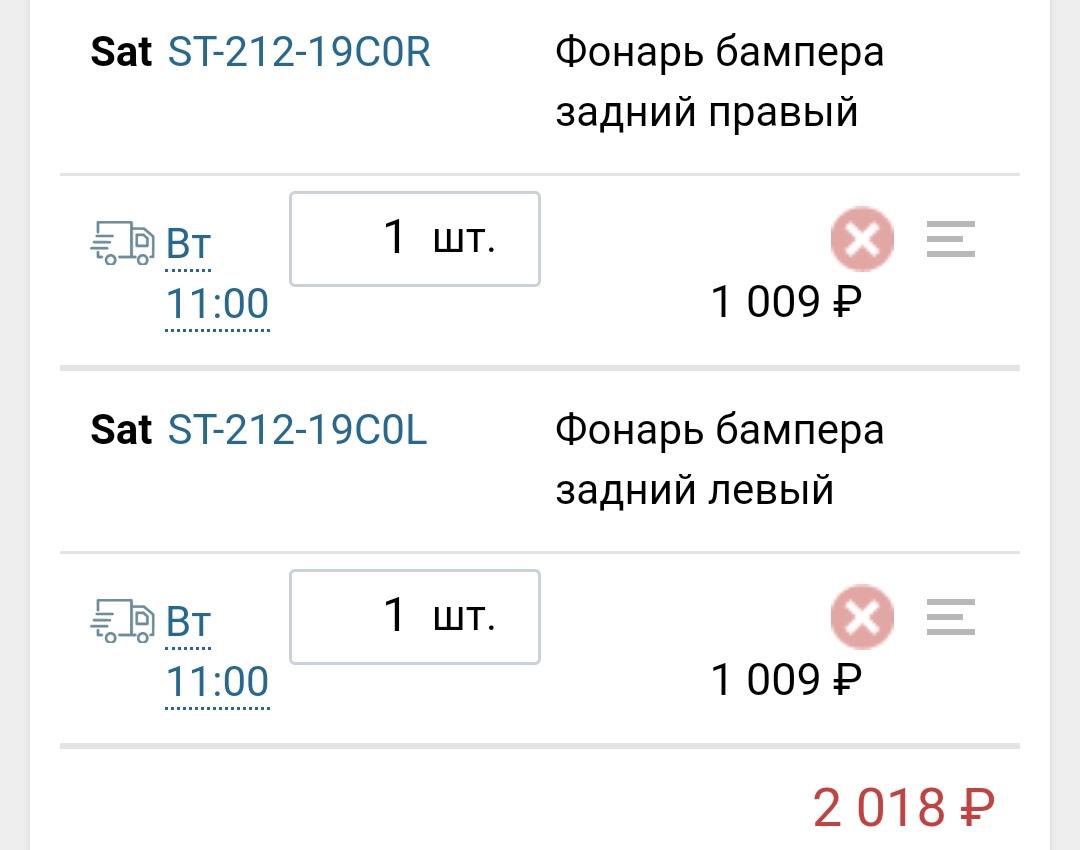Open Вт delivery day link in second item

(188, 621)
